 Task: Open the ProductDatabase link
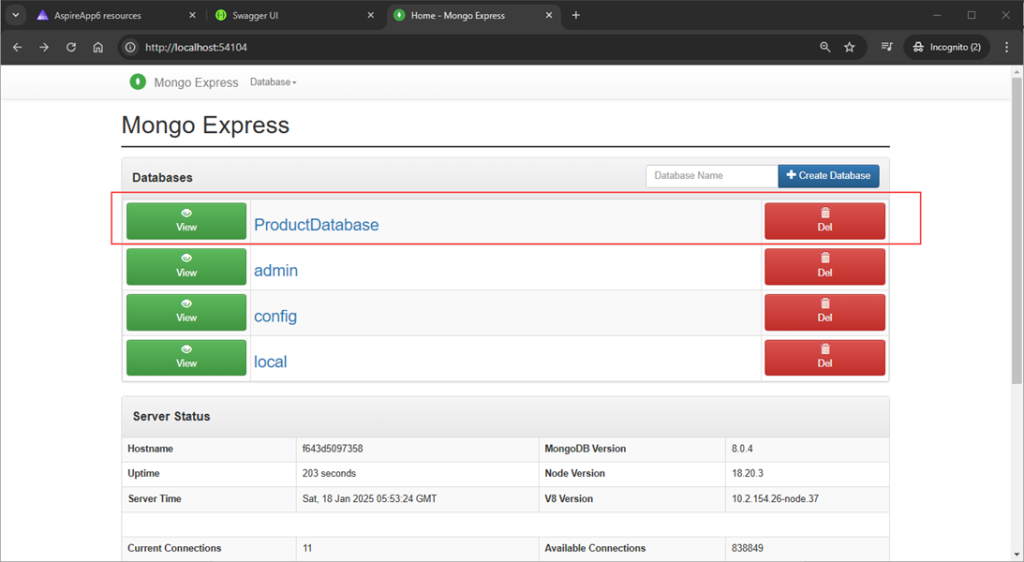click(316, 225)
